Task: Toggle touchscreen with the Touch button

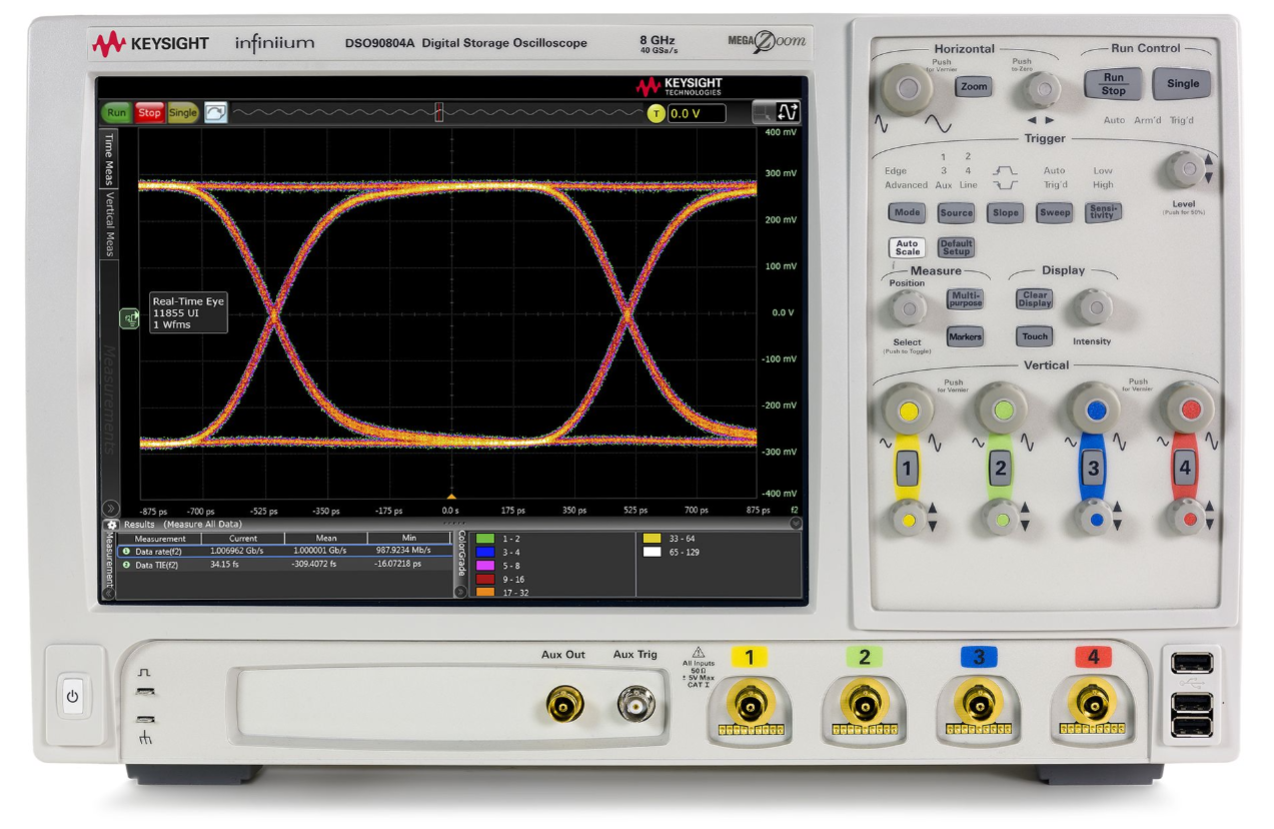Action: 1034,338
